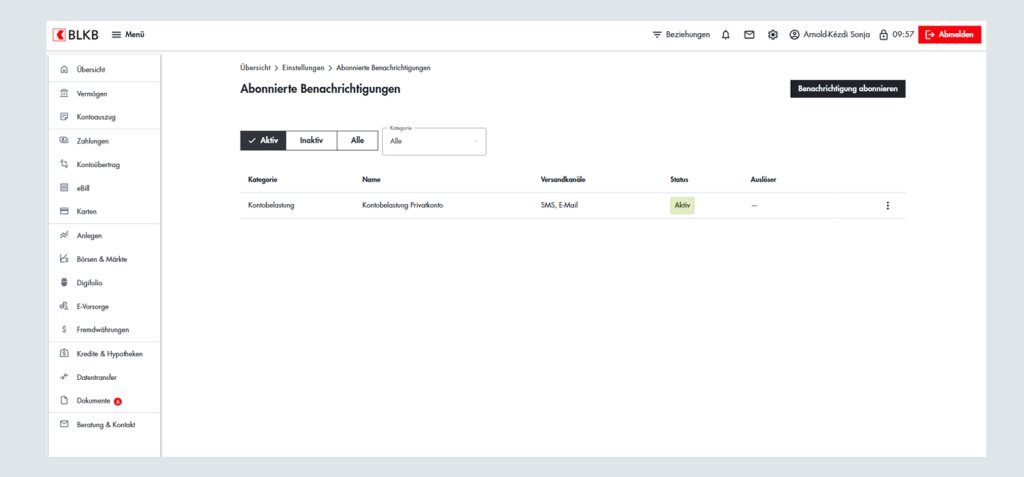Click the Beziehungen label in header
This screenshot has width=1024, height=477.
[688, 35]
